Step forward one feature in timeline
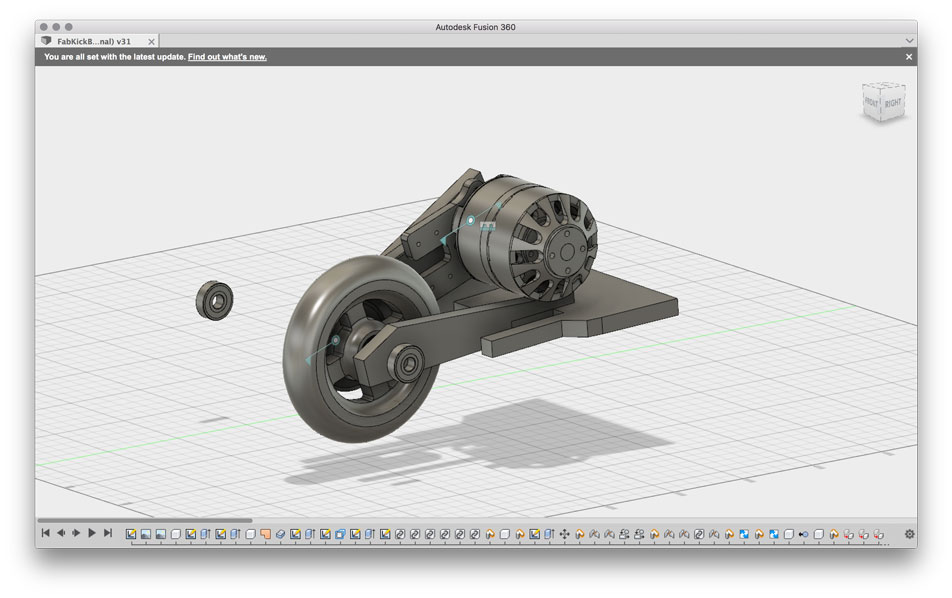 pyautogui.click(x=76, y=533)
